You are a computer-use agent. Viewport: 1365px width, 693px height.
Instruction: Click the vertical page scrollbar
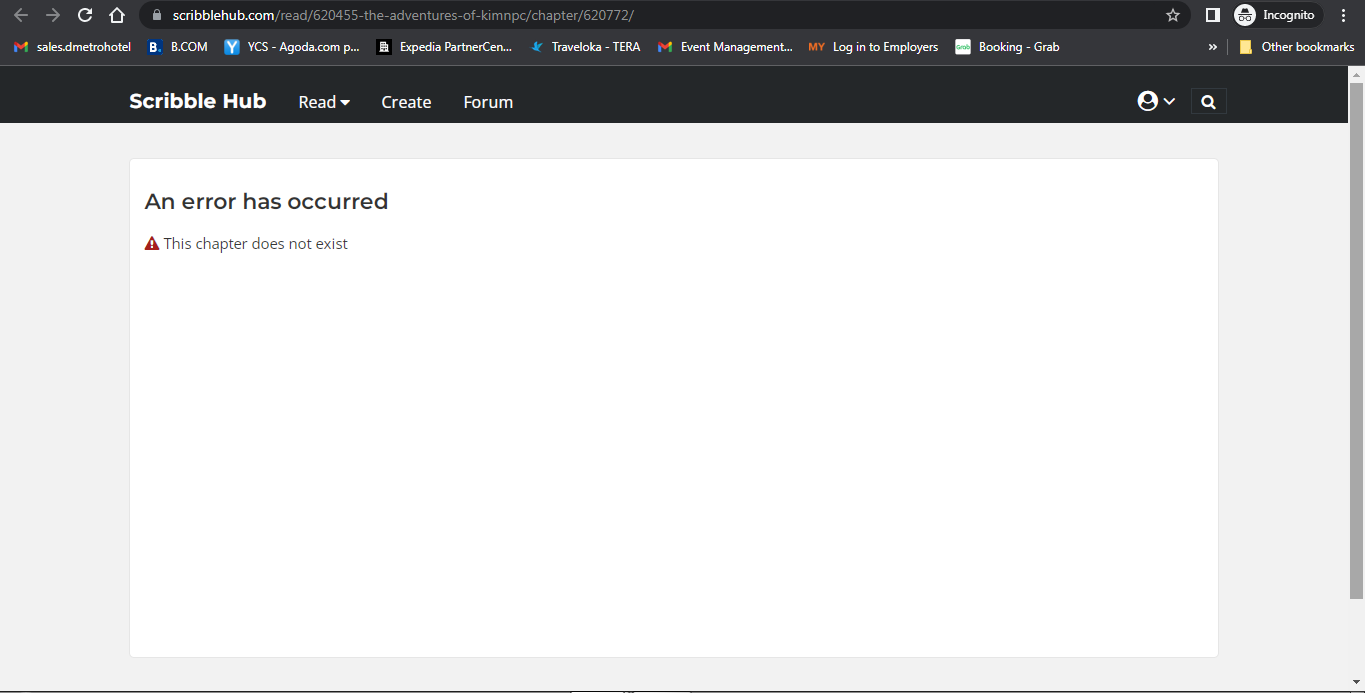[x=1357, y=340]
